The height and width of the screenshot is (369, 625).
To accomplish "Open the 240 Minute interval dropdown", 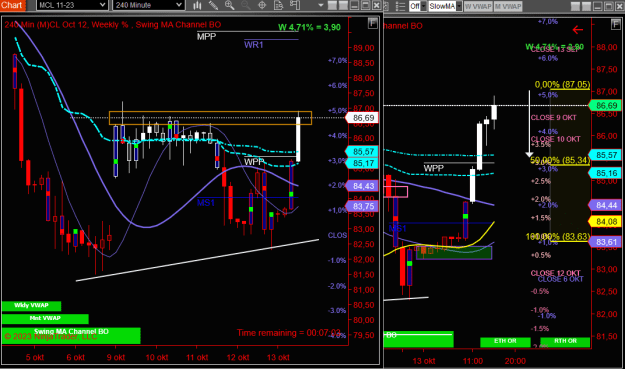I will click(148, 5).
